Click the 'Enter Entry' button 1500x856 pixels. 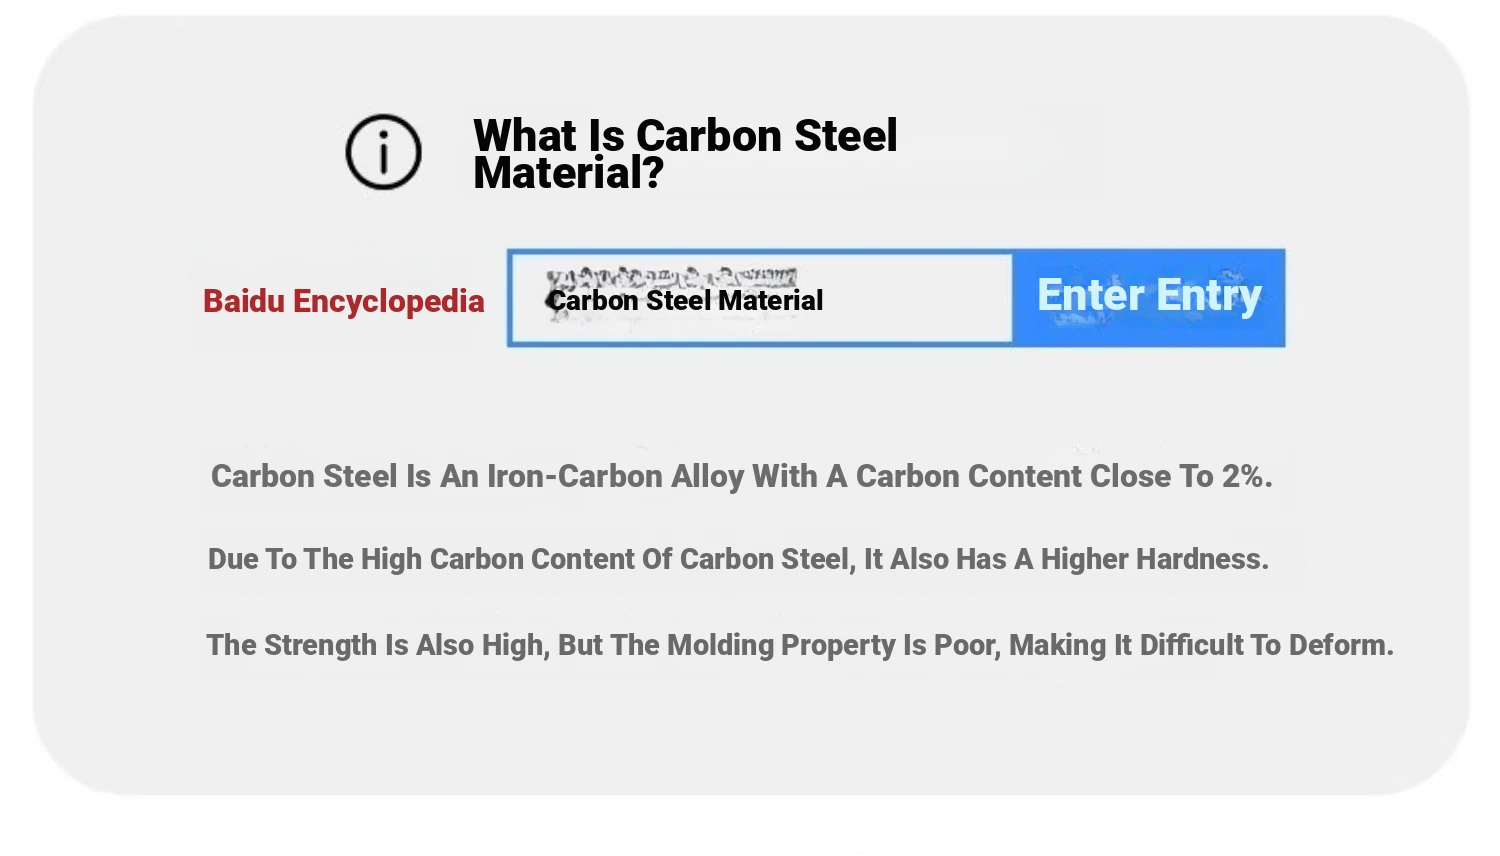click(x=1148, y=297)
